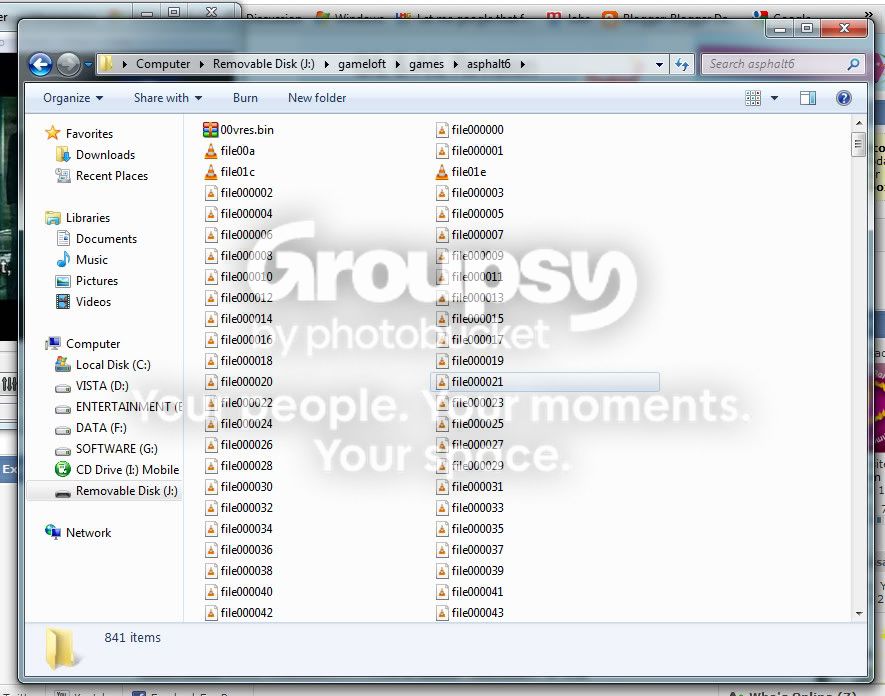Open VISTA (D:) drive
This screenshot has height=696, width=885.
coord(102,386)
